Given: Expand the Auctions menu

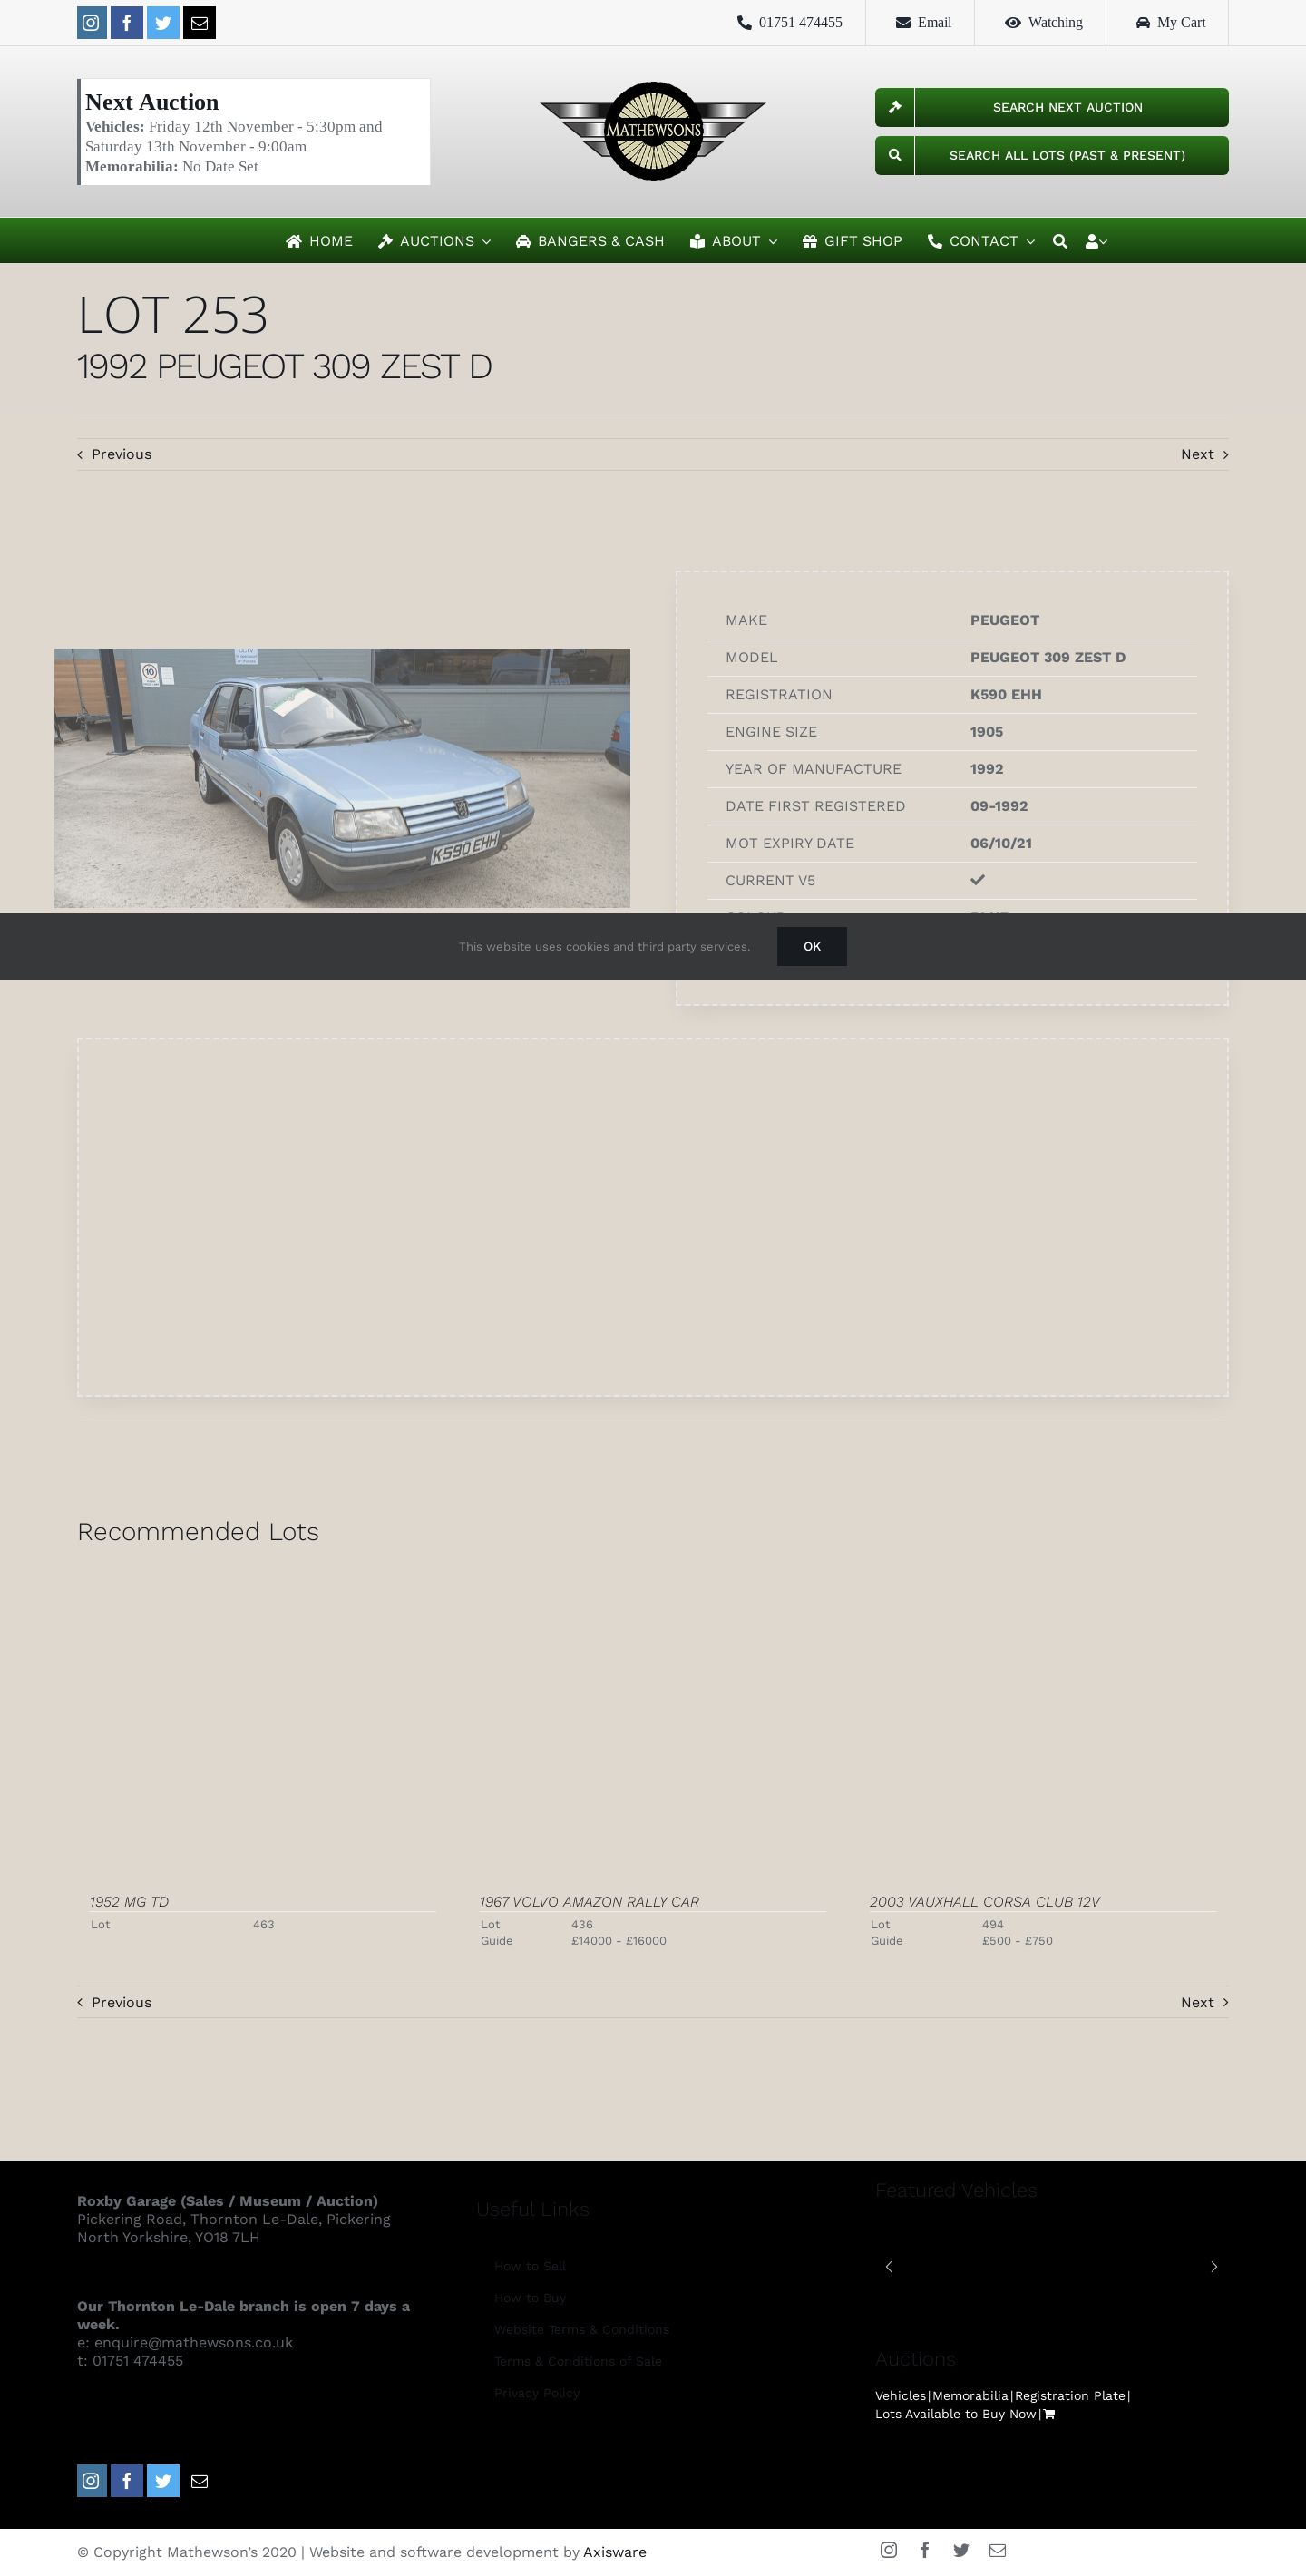Looking at the screenshot, I should pos(434,241).
